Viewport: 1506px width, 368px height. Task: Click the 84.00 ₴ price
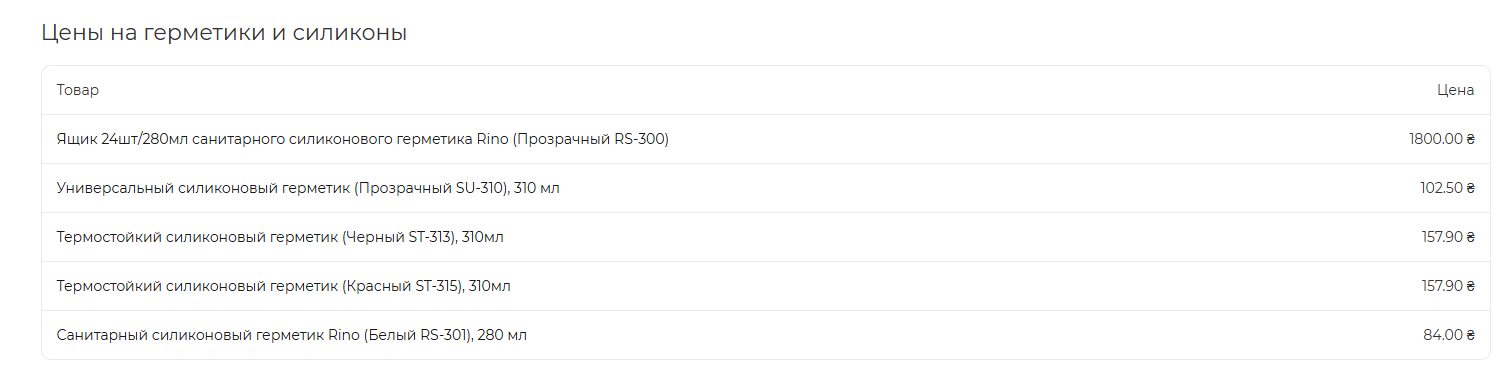1449,335
